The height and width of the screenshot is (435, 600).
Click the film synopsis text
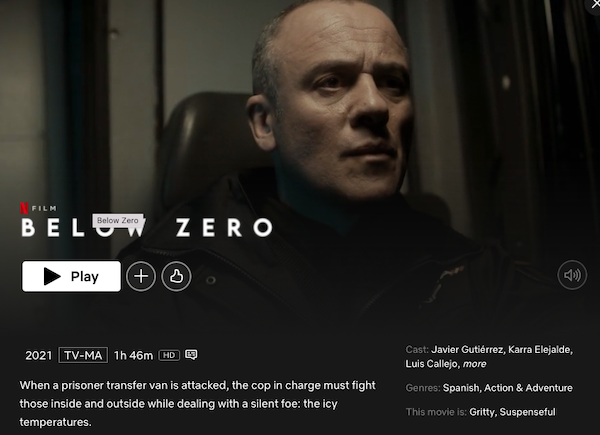(197, 404)
